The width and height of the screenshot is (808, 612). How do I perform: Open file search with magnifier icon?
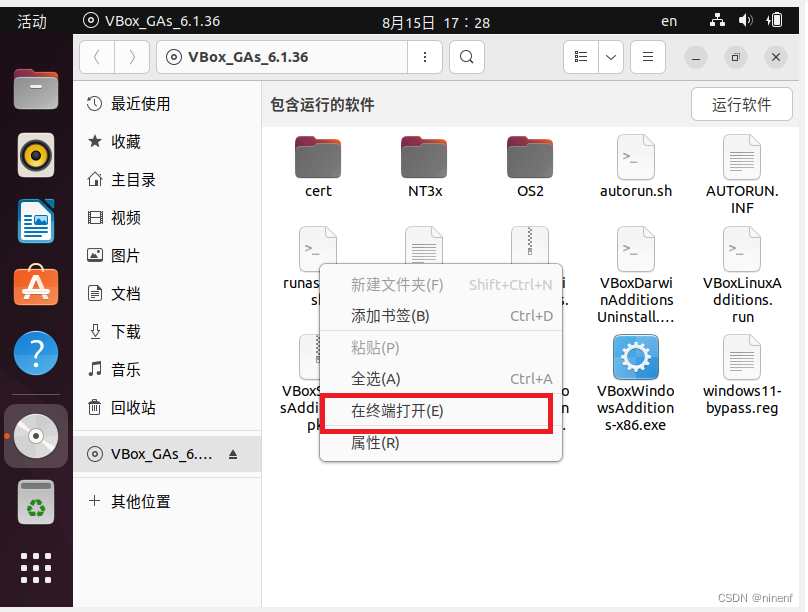pyautogui.click(x=466, y=57)
